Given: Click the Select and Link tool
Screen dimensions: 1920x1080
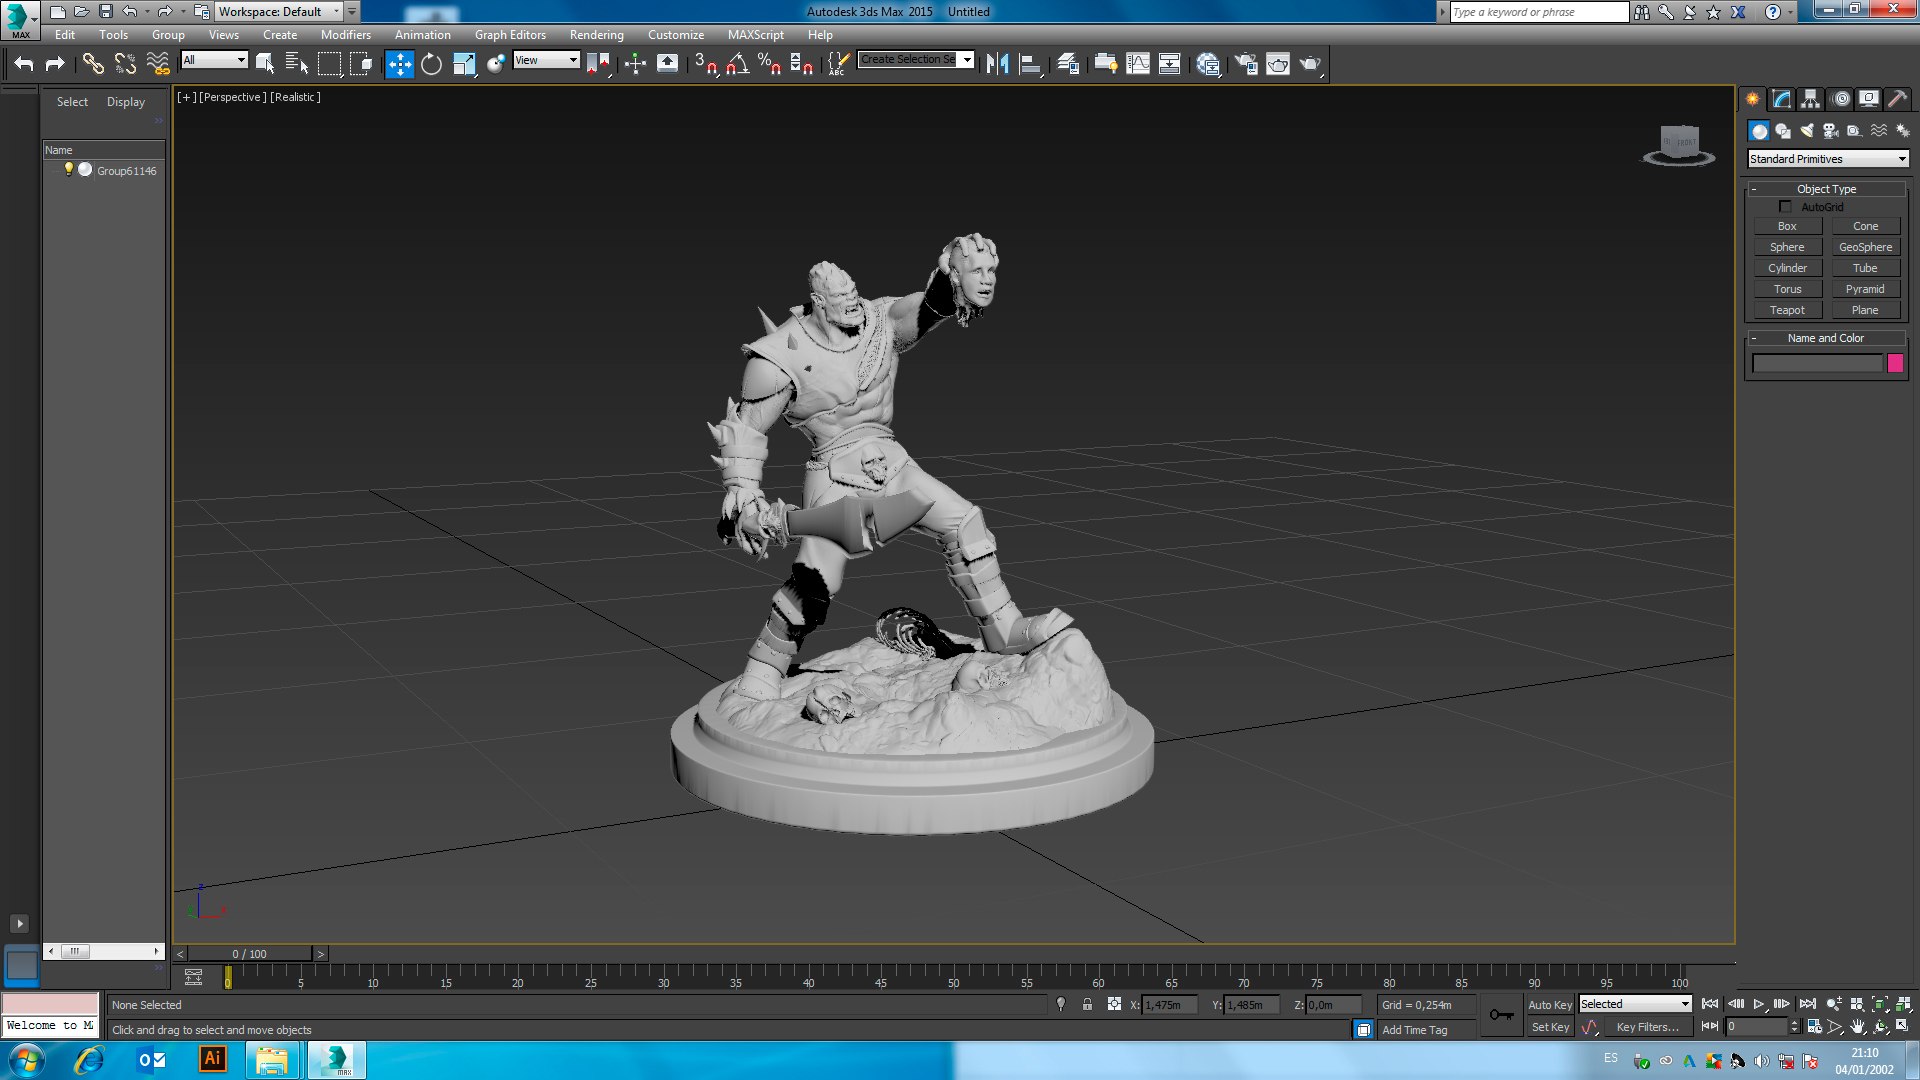Looking at the screenshot, I should tap(93, 64).
